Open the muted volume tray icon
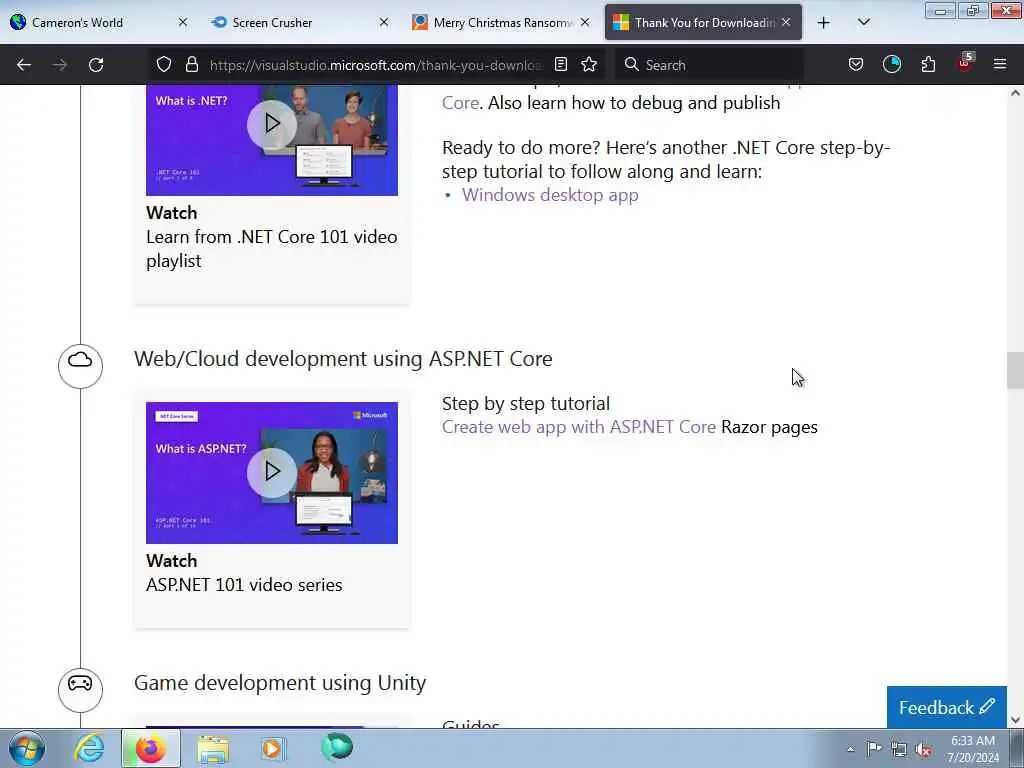This screenshot has width=1024, height=768. (923, 750)
